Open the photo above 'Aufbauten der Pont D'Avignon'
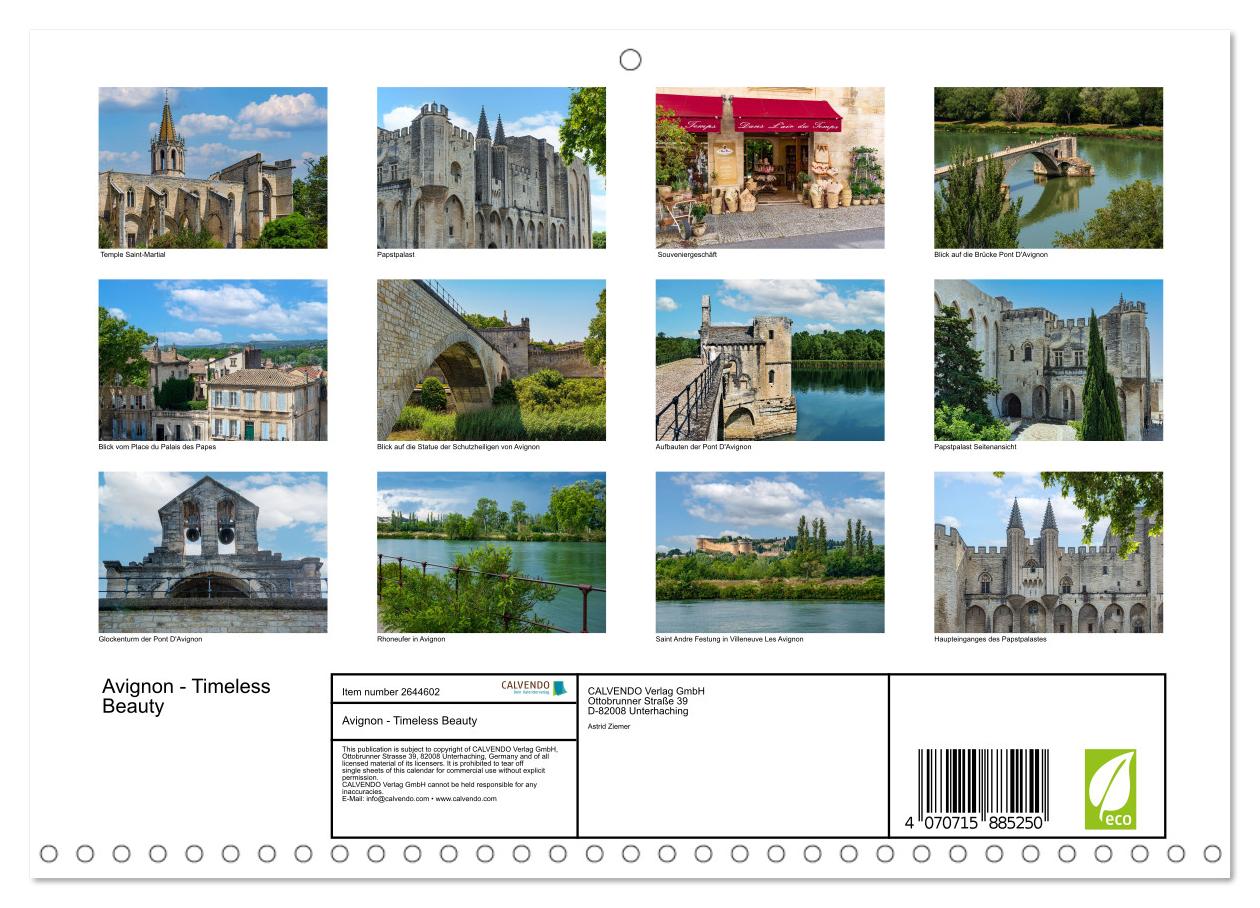The image size is (1260, 908). point(770,360)
